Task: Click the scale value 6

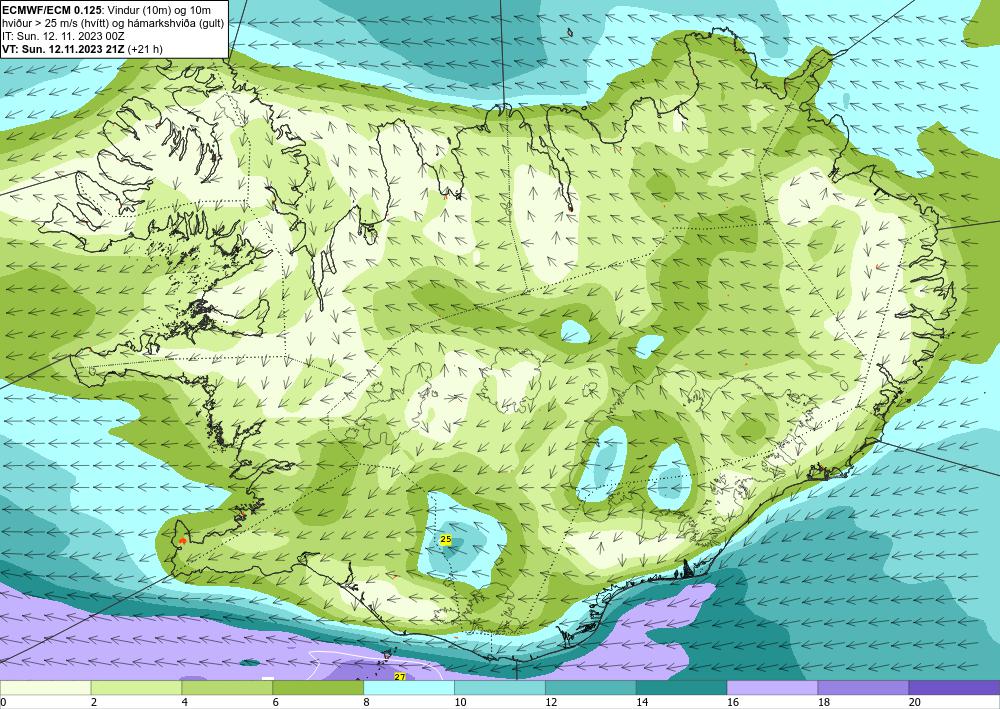Action: coord(276,703)
